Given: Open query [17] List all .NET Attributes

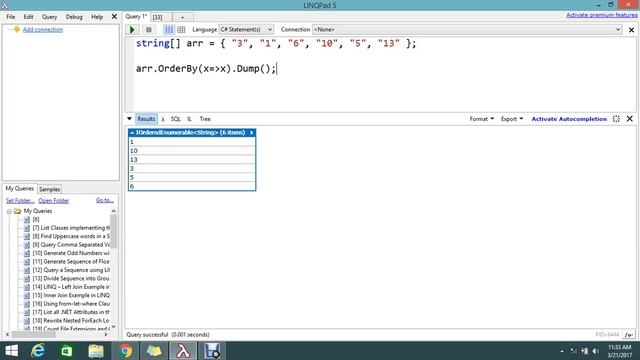Looking at the screenshot, I should click(x=71, y=312).
